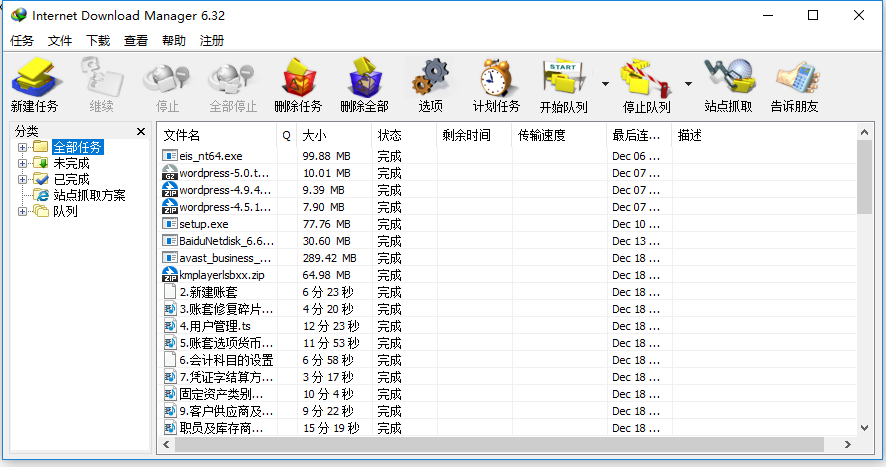The image size is (886, 467).
Task: Open the 注册 menu
Action: point(211,41)
